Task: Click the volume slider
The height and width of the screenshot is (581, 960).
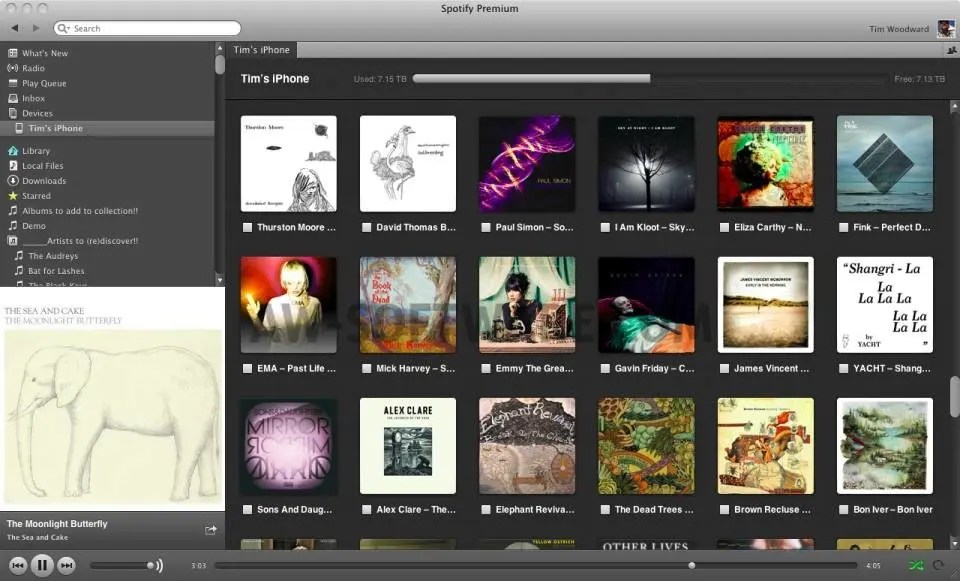Action: 121,565
